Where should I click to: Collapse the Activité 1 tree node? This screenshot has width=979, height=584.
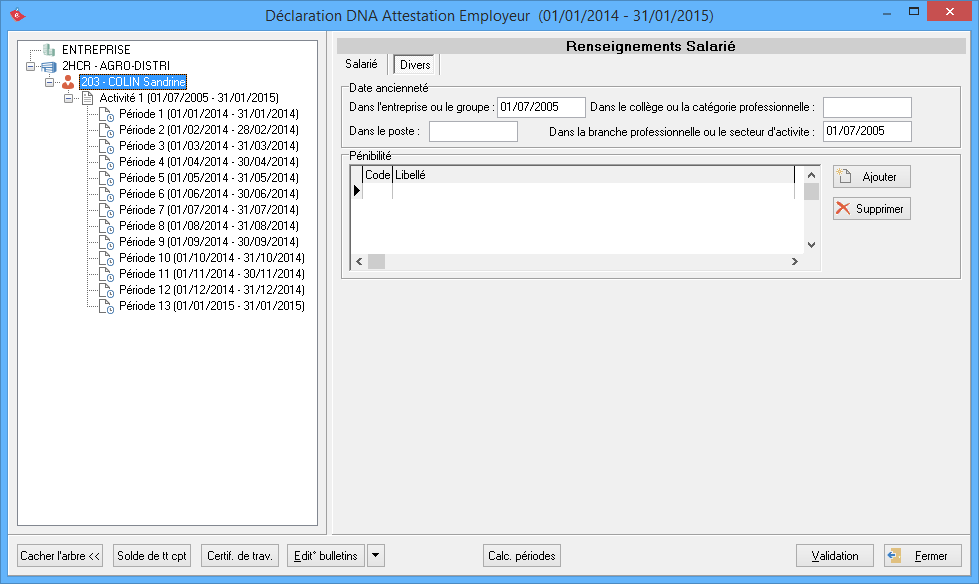click(68, 98)
